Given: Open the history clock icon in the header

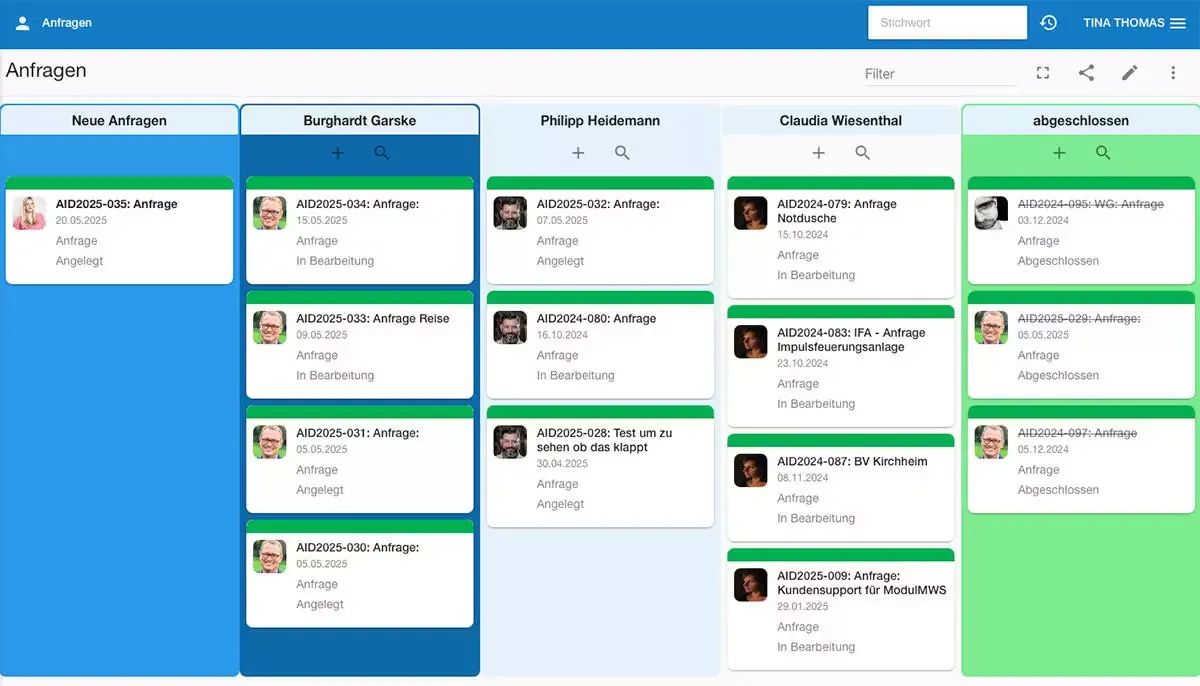Looking at the screenshot, I should (1048, 22).
